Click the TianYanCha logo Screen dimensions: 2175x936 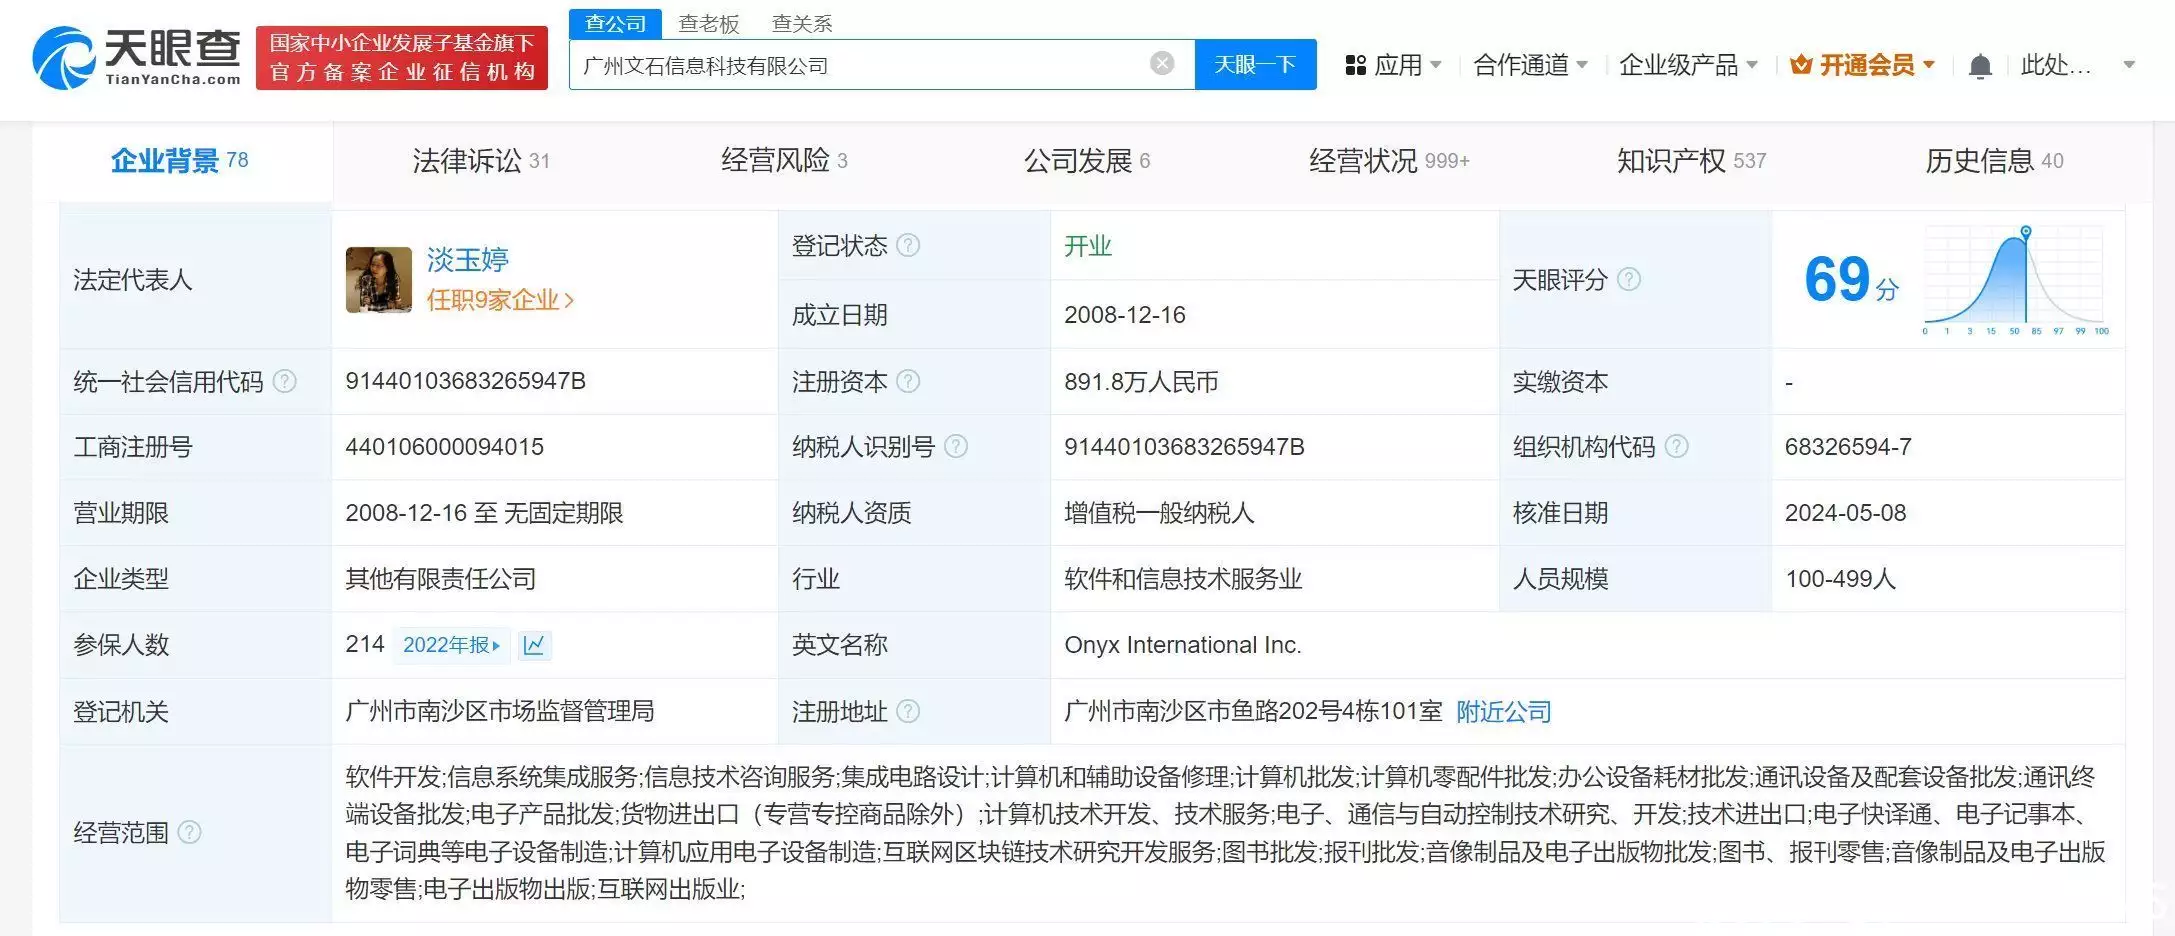tap(137, 57)
